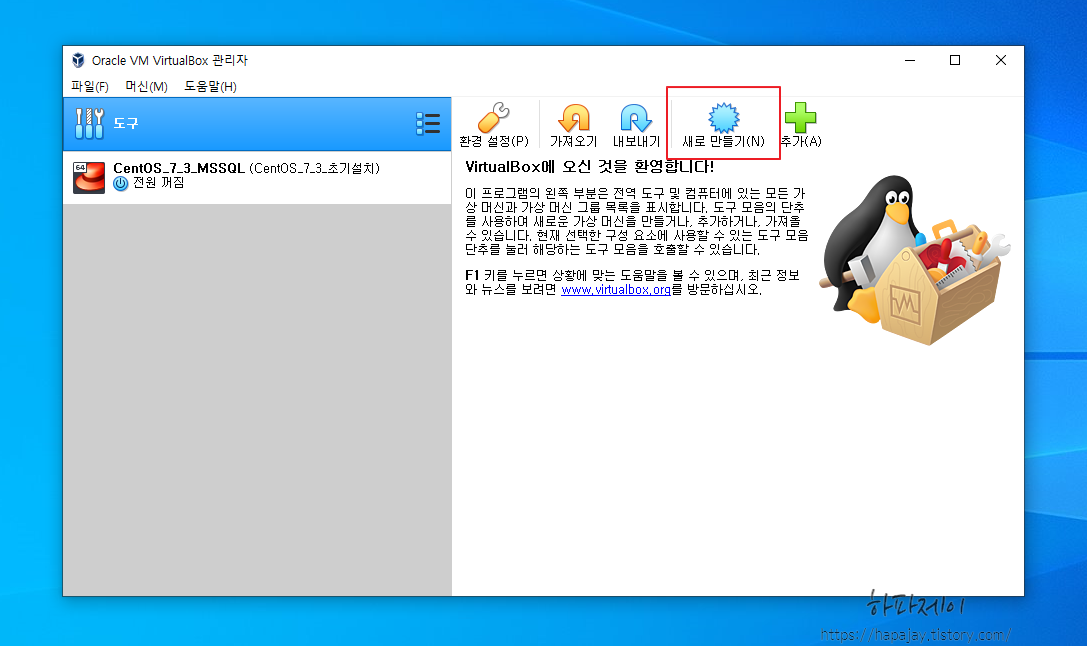Click the 도구 label in the sidebar

click(125, 123)
